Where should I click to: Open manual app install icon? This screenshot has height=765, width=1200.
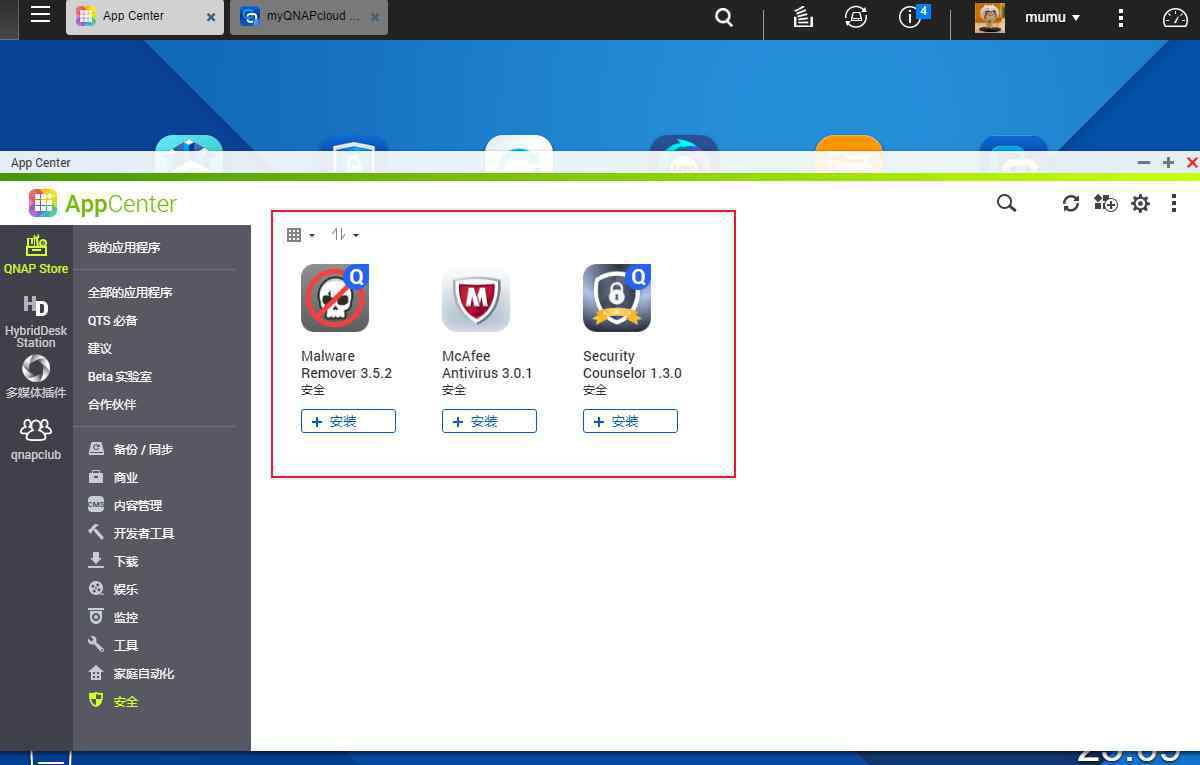(1105, 203)
